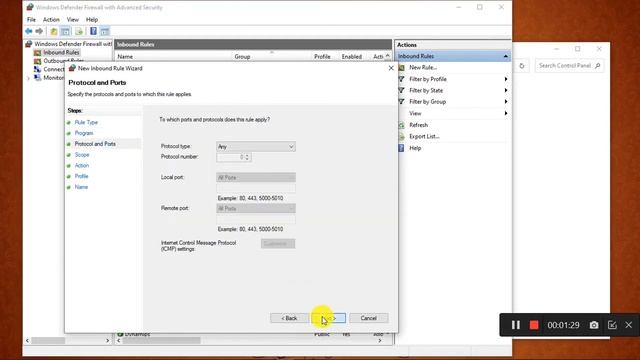Expand the View submenu arrow in Actions
The height and width of the screenshot is (360, 640).
coord(506,113)
